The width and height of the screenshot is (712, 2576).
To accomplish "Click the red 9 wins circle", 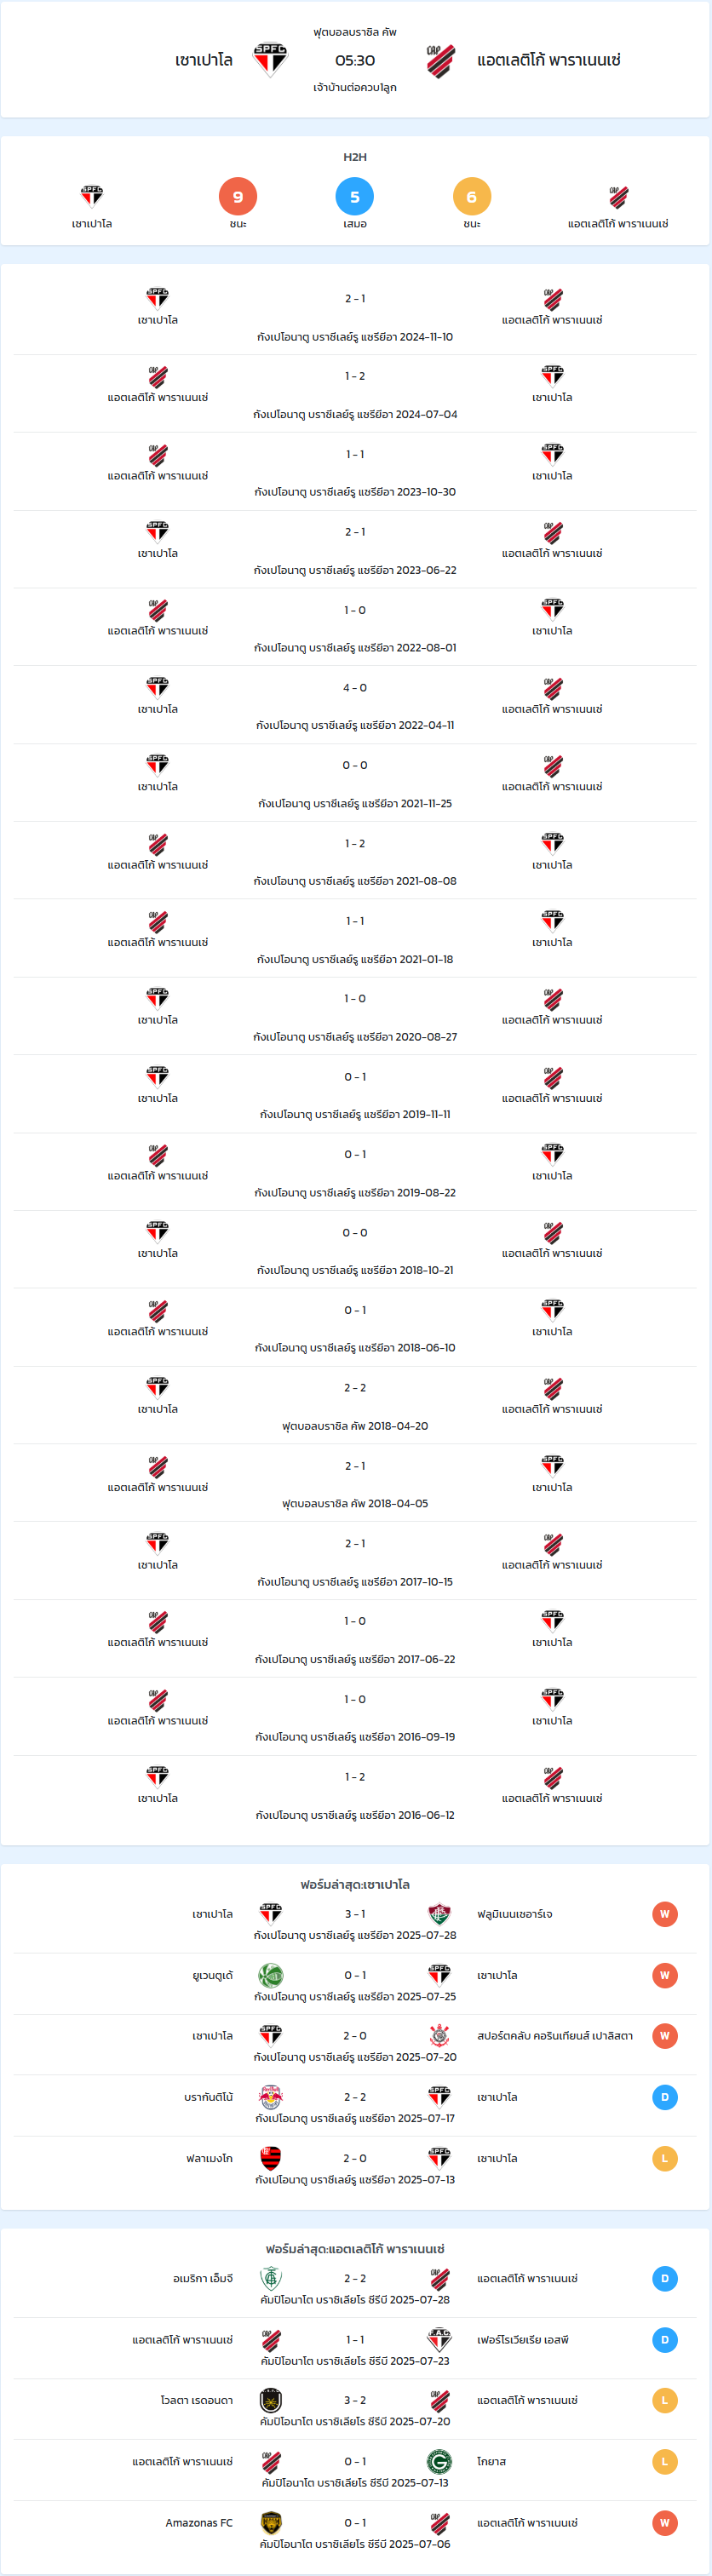I will [238, 196].
